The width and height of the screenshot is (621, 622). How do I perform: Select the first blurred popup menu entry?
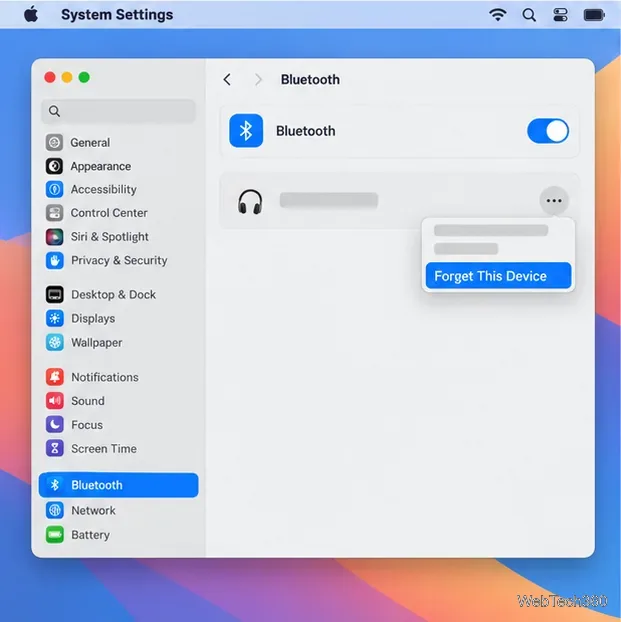click(491, 230)
